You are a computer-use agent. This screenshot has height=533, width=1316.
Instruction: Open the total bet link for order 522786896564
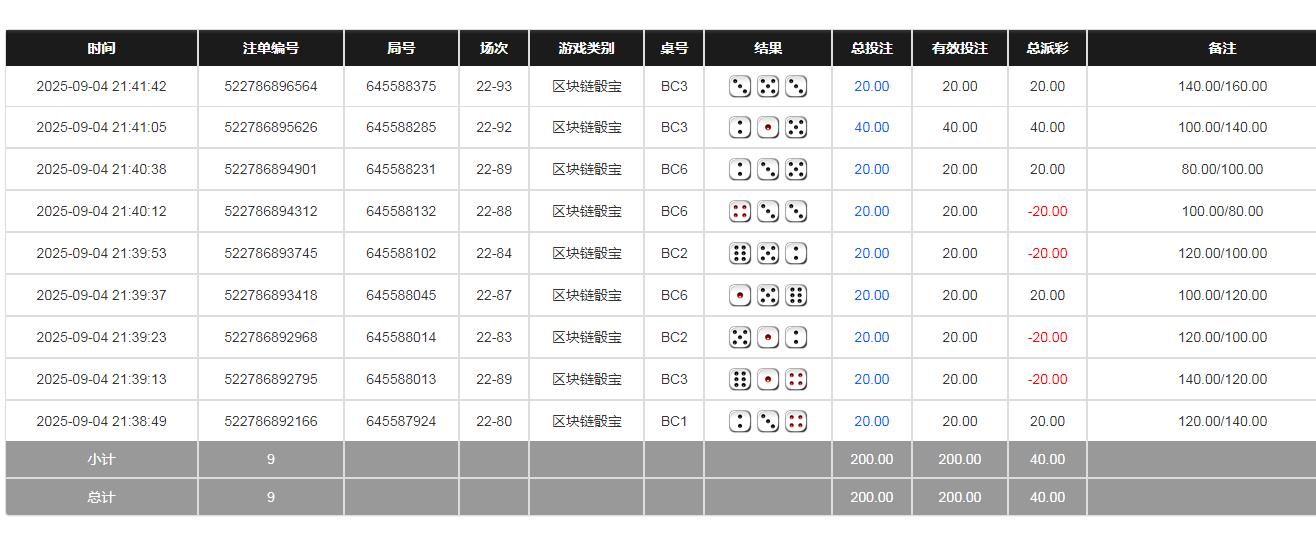click(871, 87)
